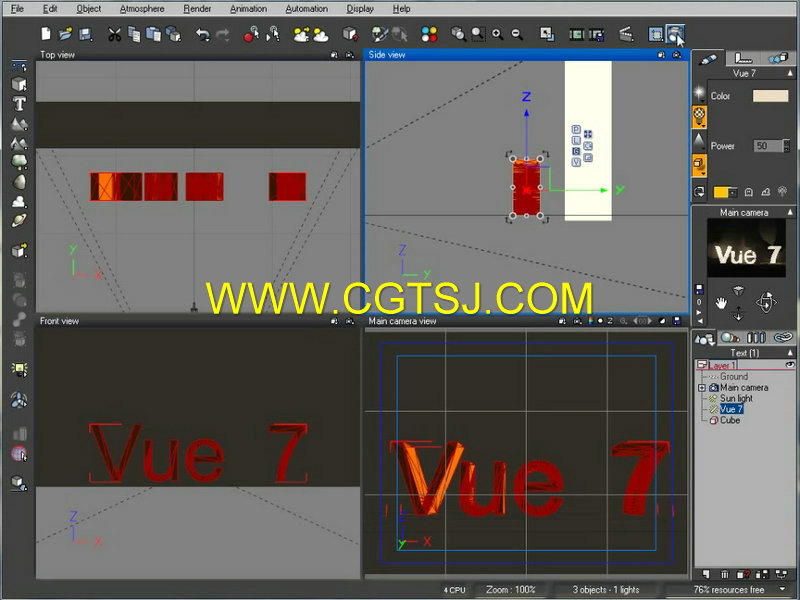Toggle the lens flare option icon

point(699,93)
